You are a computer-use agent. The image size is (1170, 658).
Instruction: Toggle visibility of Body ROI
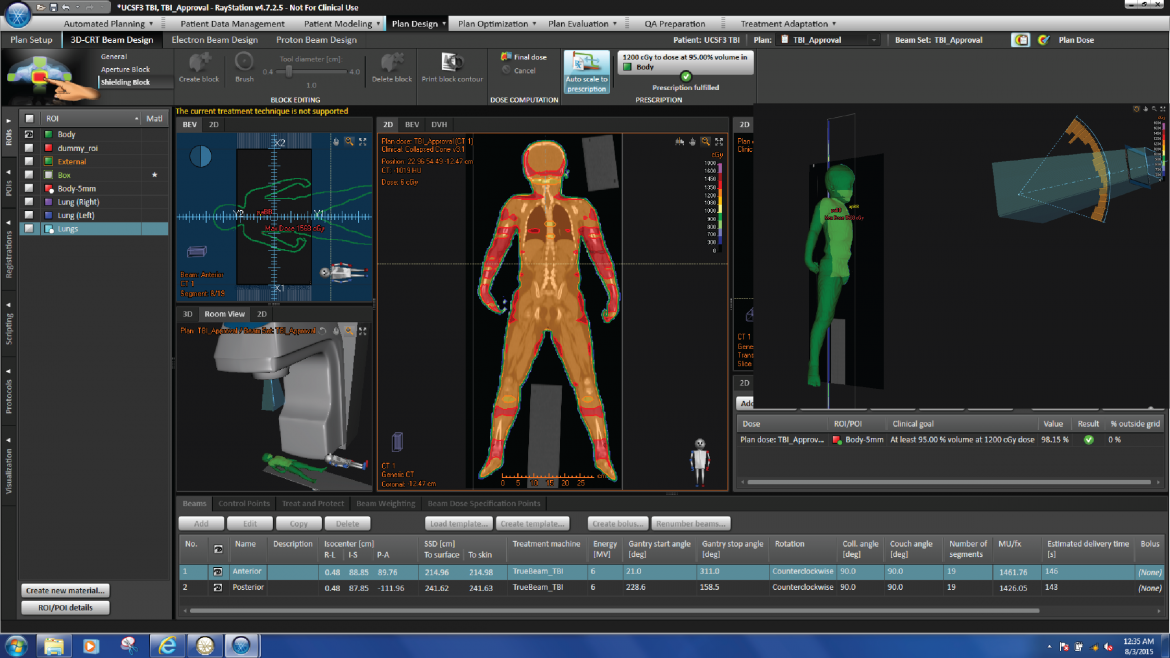[x=29, y=134]
